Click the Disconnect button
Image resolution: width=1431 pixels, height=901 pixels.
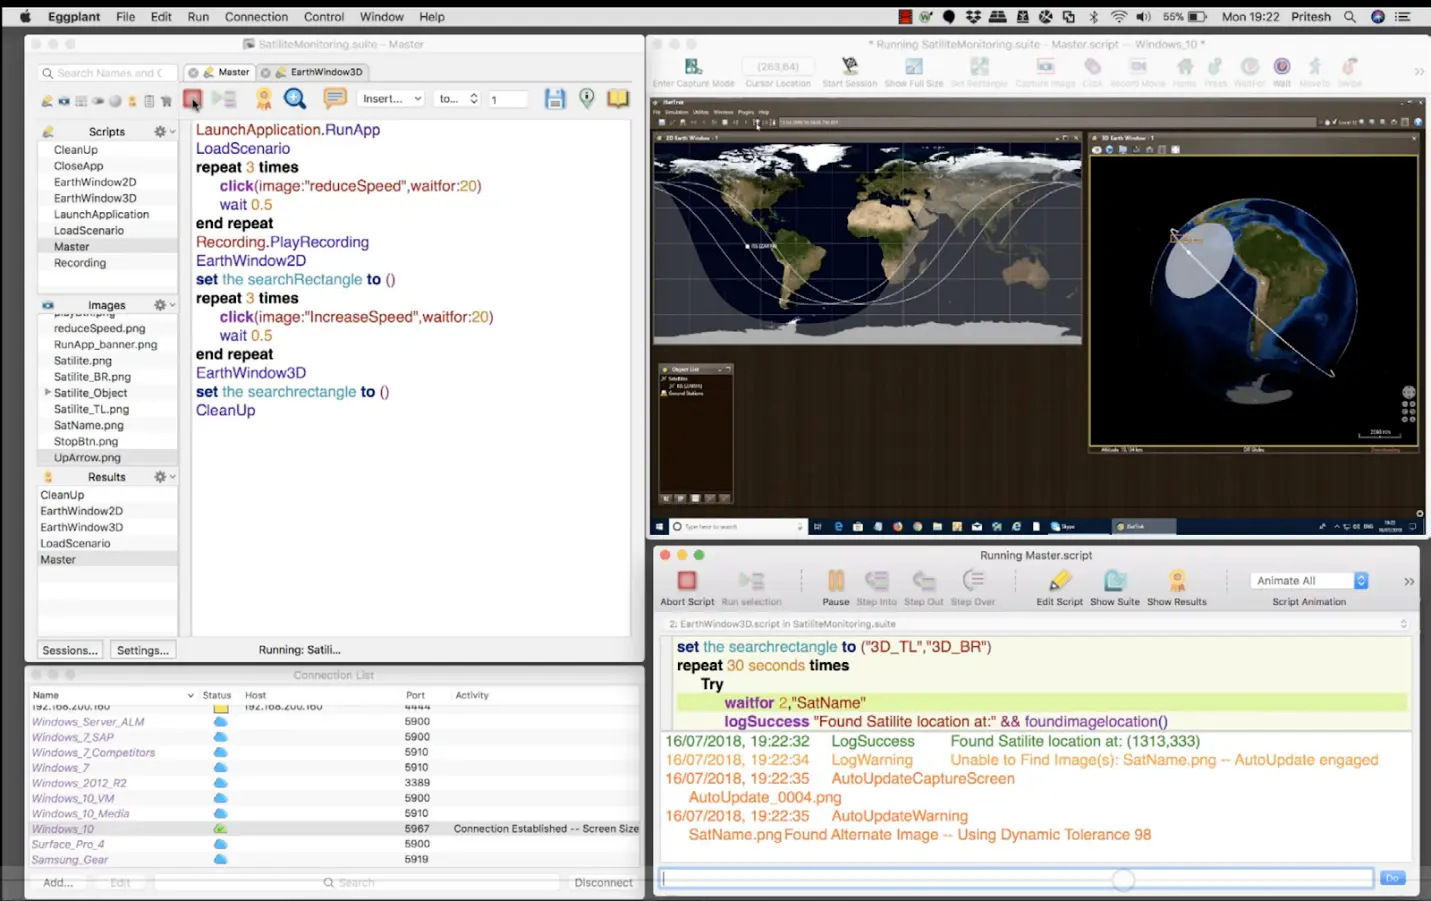coord(603,883)
